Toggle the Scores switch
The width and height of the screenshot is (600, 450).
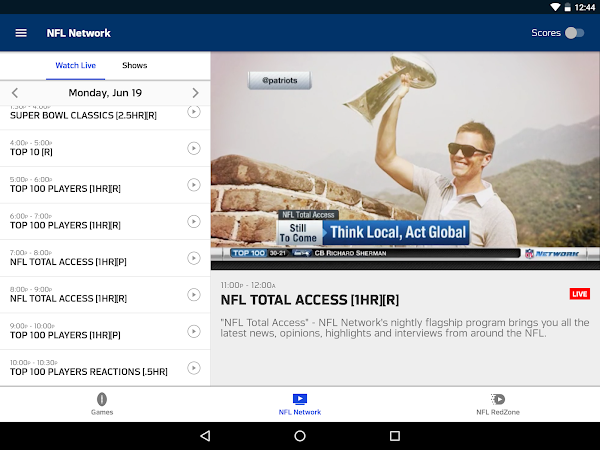tap(574, 33)
